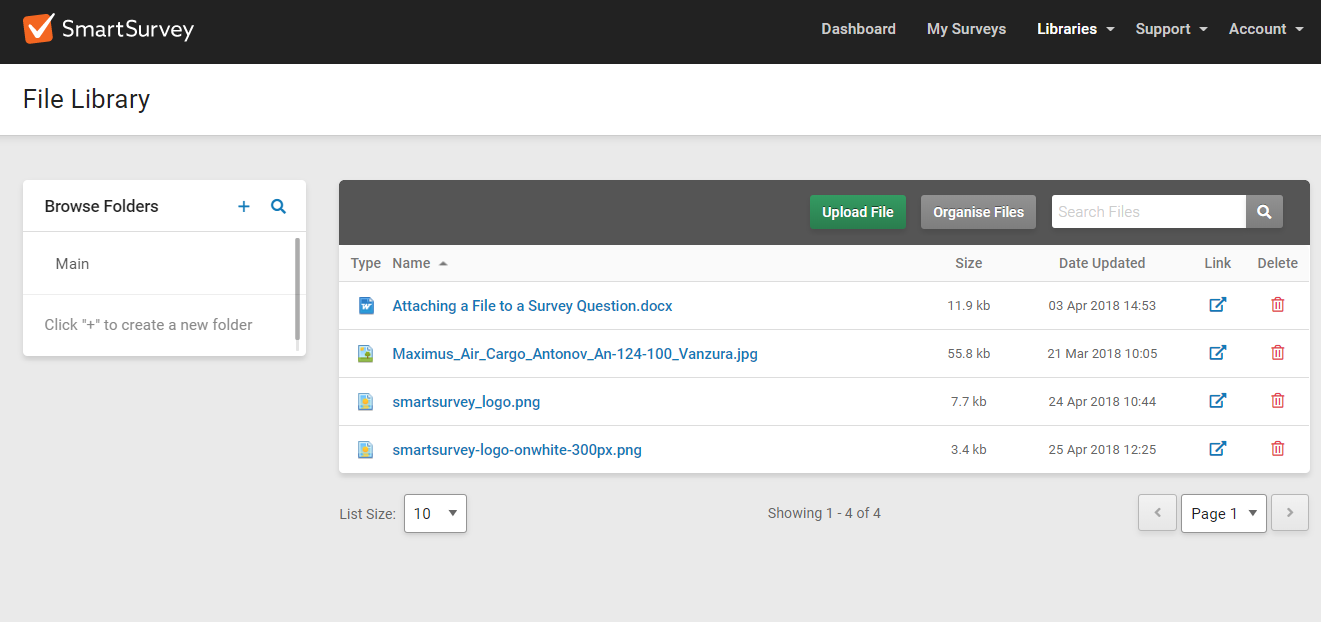Image resolution: width=1321 pixels, height=622 pixels.
Task: Click the Upload File button
Action: (857, 212)
